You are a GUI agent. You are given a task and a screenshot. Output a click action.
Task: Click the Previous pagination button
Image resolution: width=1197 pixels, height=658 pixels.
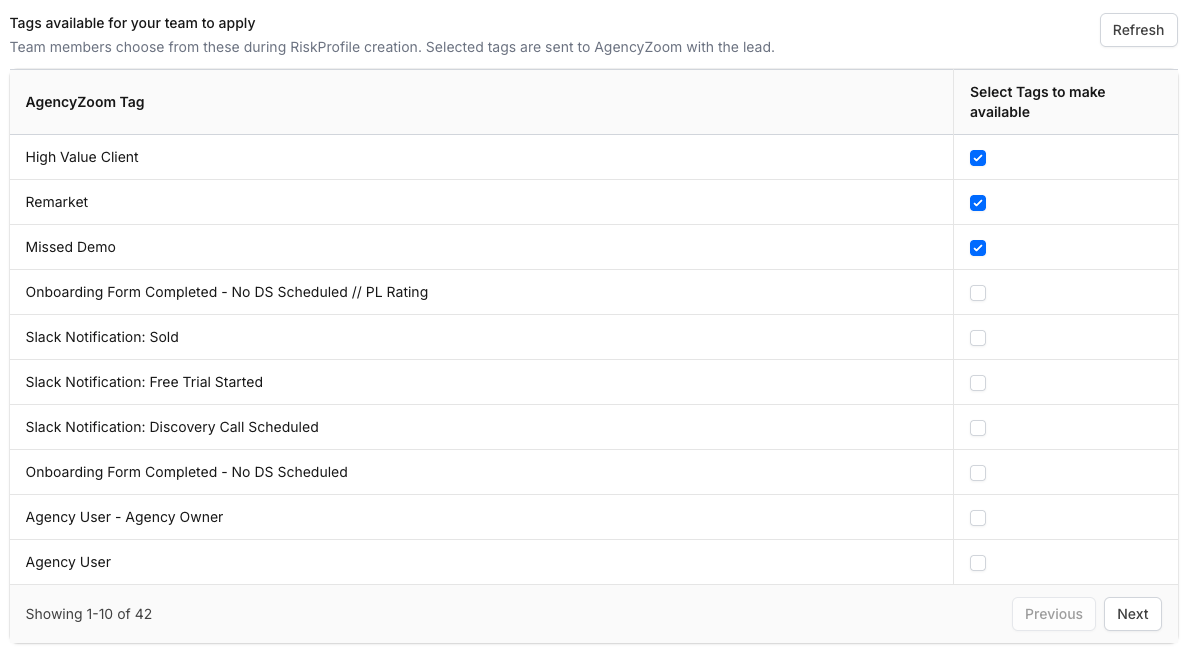[1053, 614]
